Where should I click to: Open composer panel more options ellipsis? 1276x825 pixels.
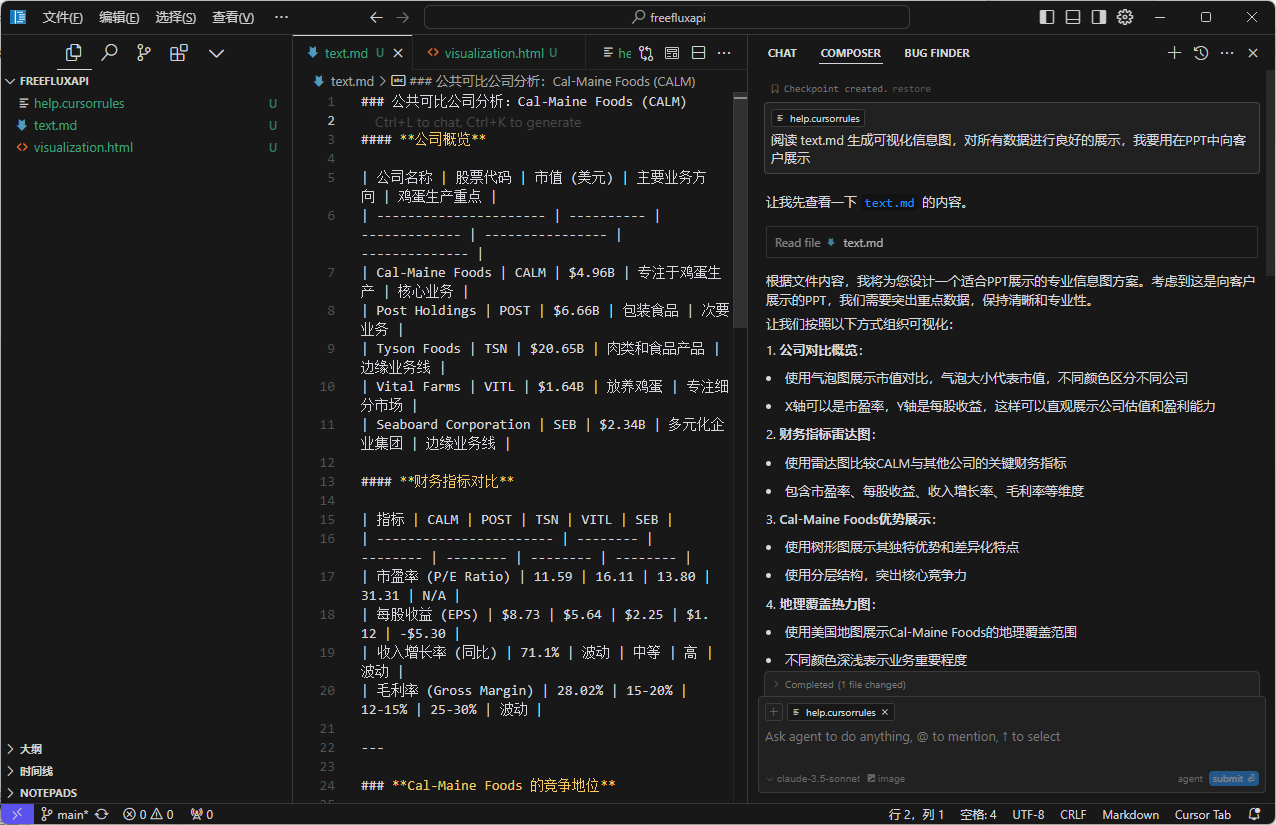1227,53
